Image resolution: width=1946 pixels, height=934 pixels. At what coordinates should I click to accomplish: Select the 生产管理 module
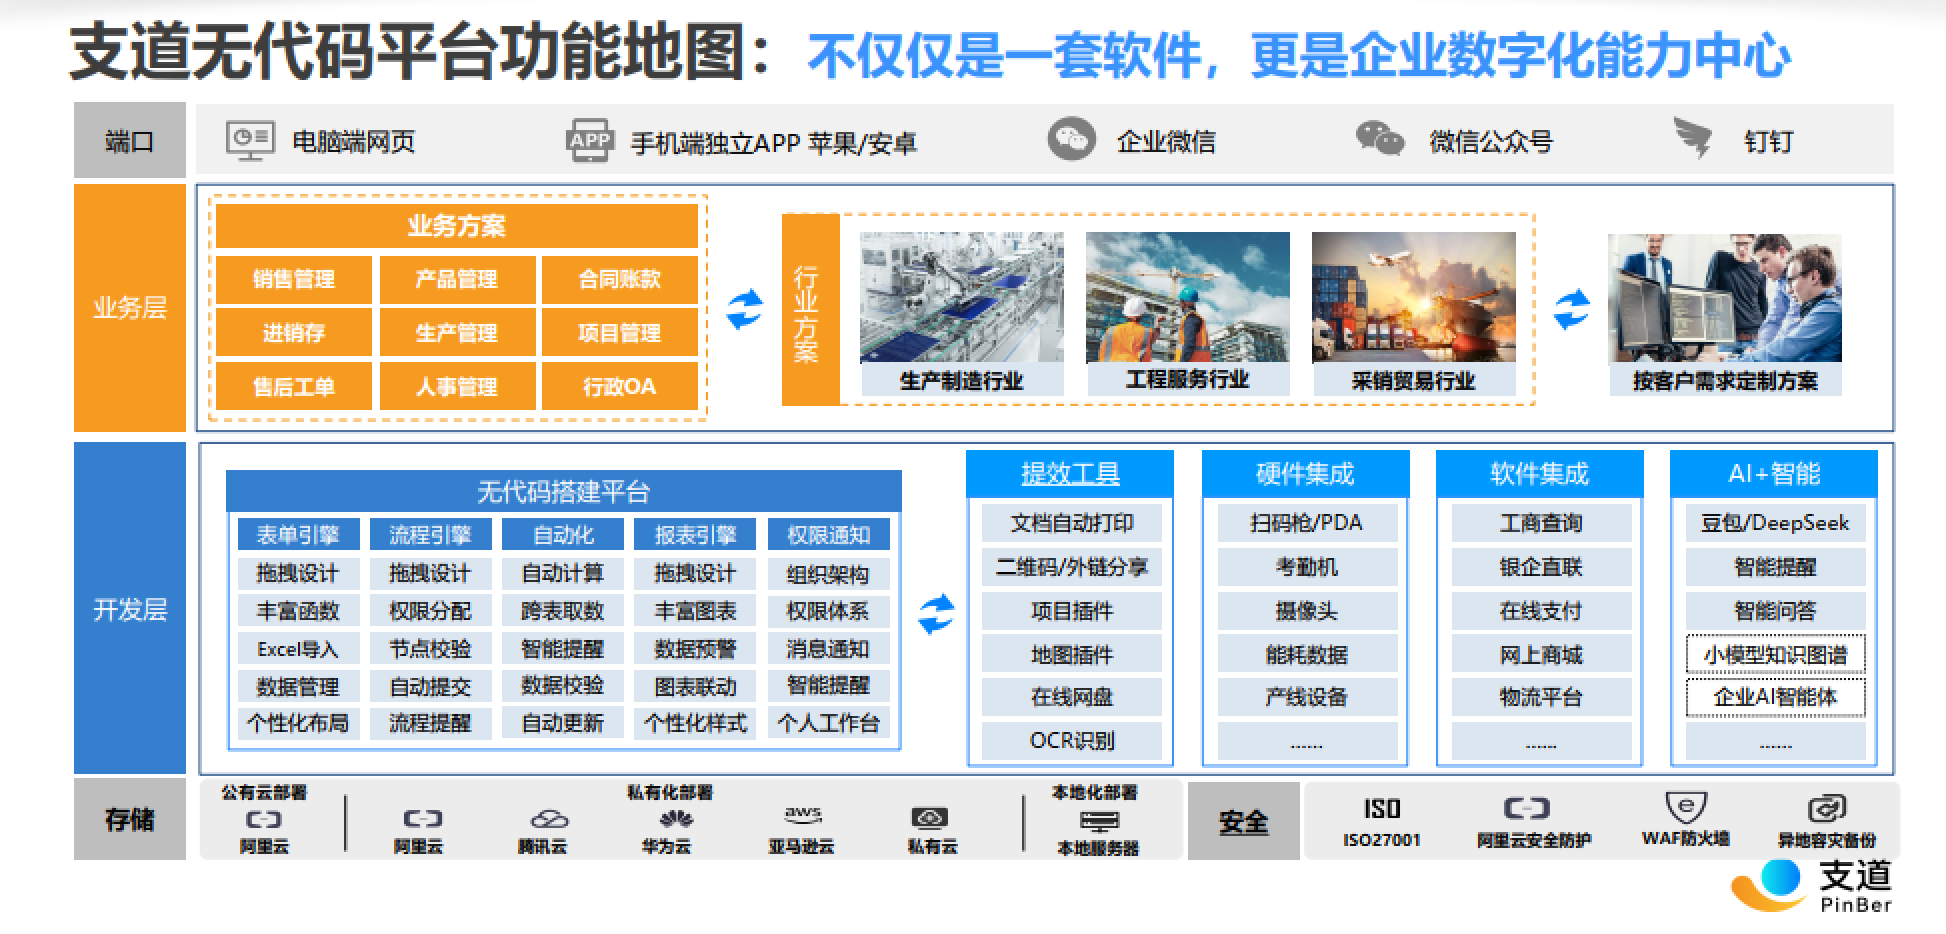pos(457,333)
